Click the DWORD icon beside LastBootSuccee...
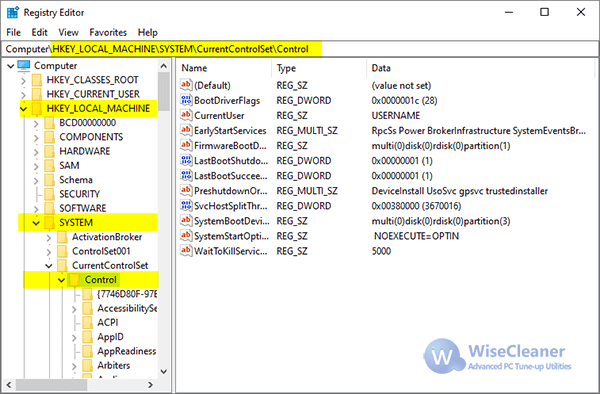This screenshot has height=394, width=600. tap(186, 176)
